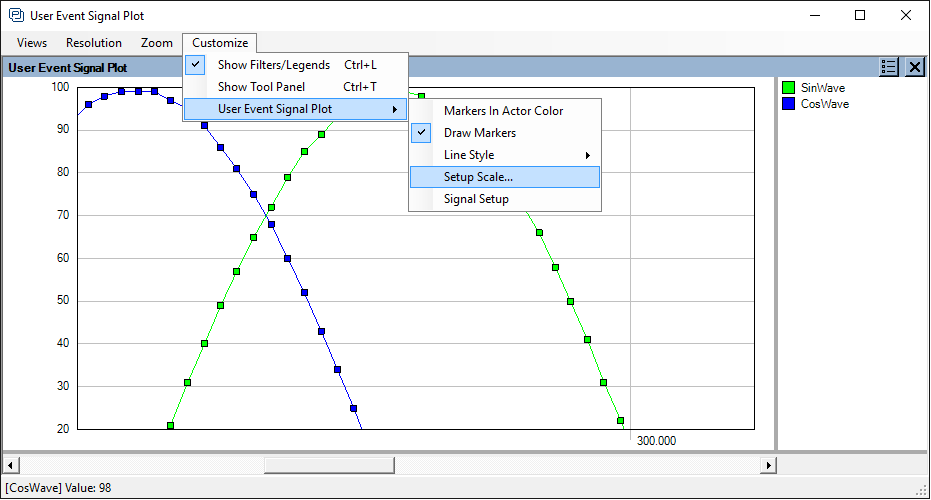931x500 pixels.
Task: Choose Setup Scale... menu item
Action: (505, 177)
